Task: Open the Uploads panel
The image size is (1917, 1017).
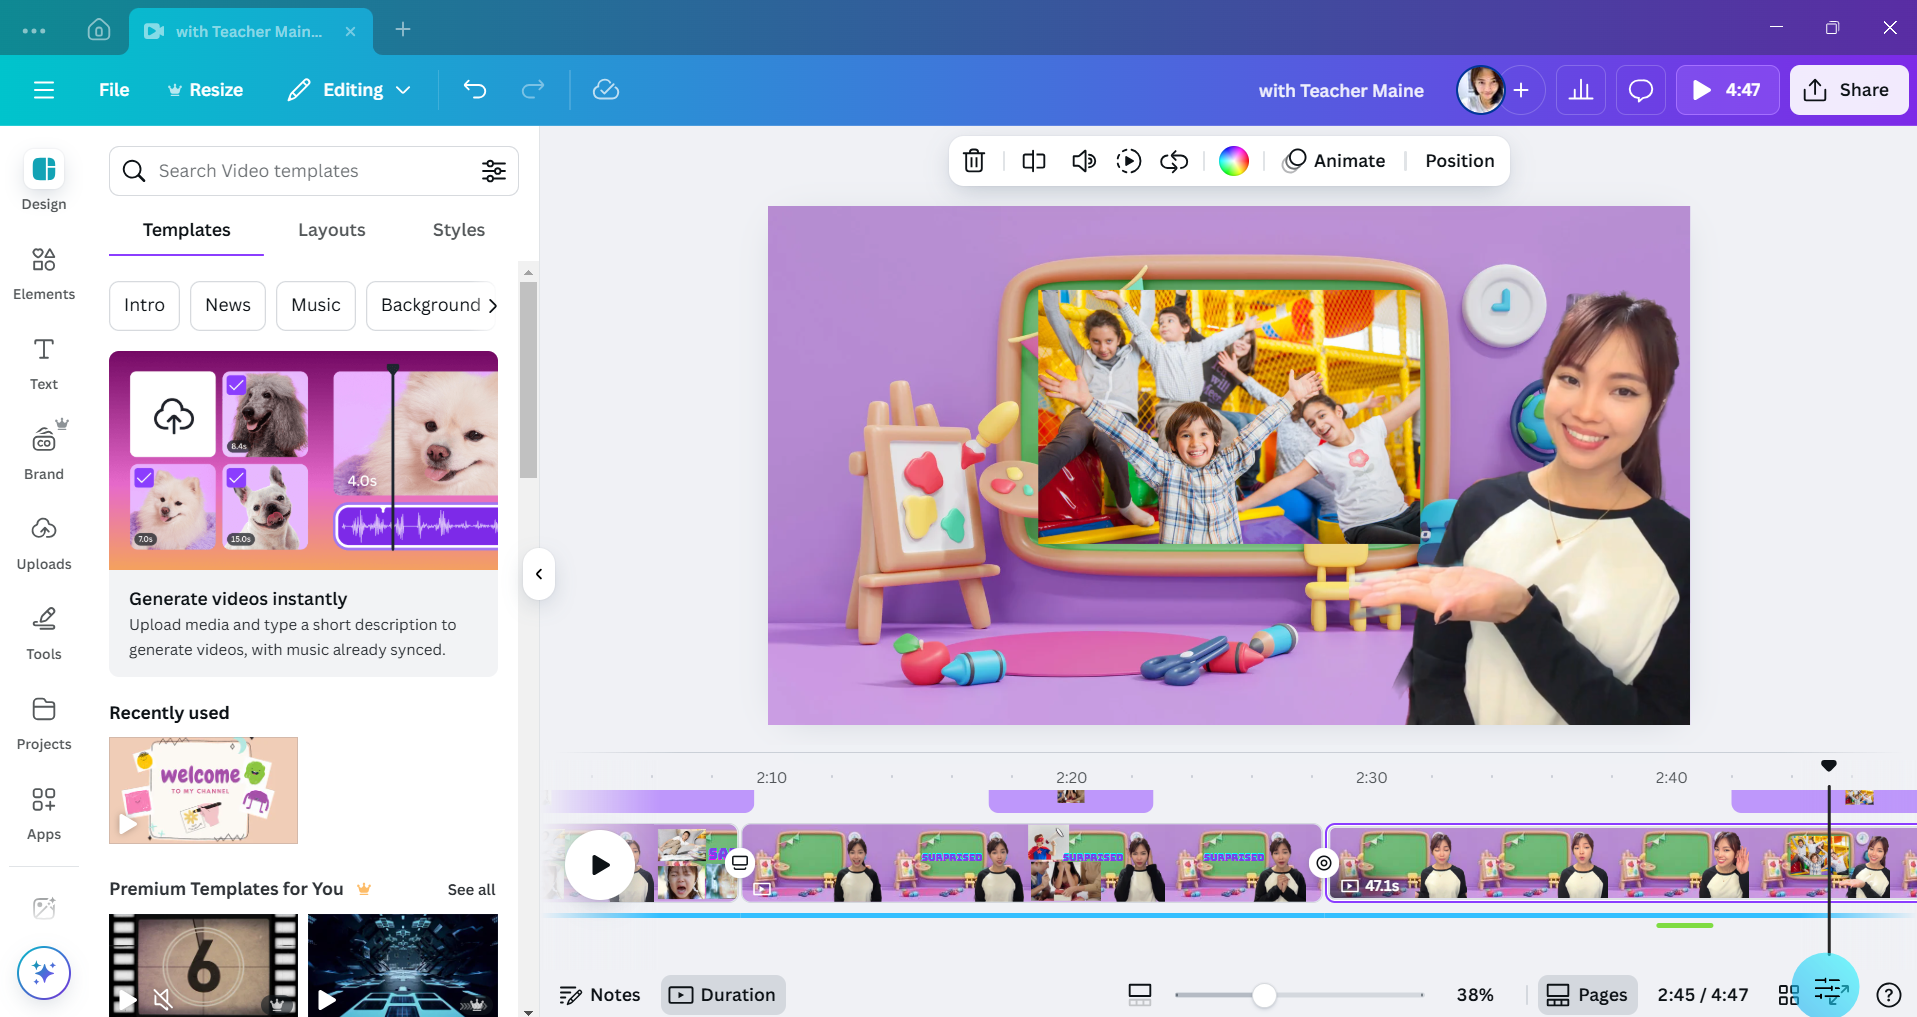Action: tap(44, 543)
